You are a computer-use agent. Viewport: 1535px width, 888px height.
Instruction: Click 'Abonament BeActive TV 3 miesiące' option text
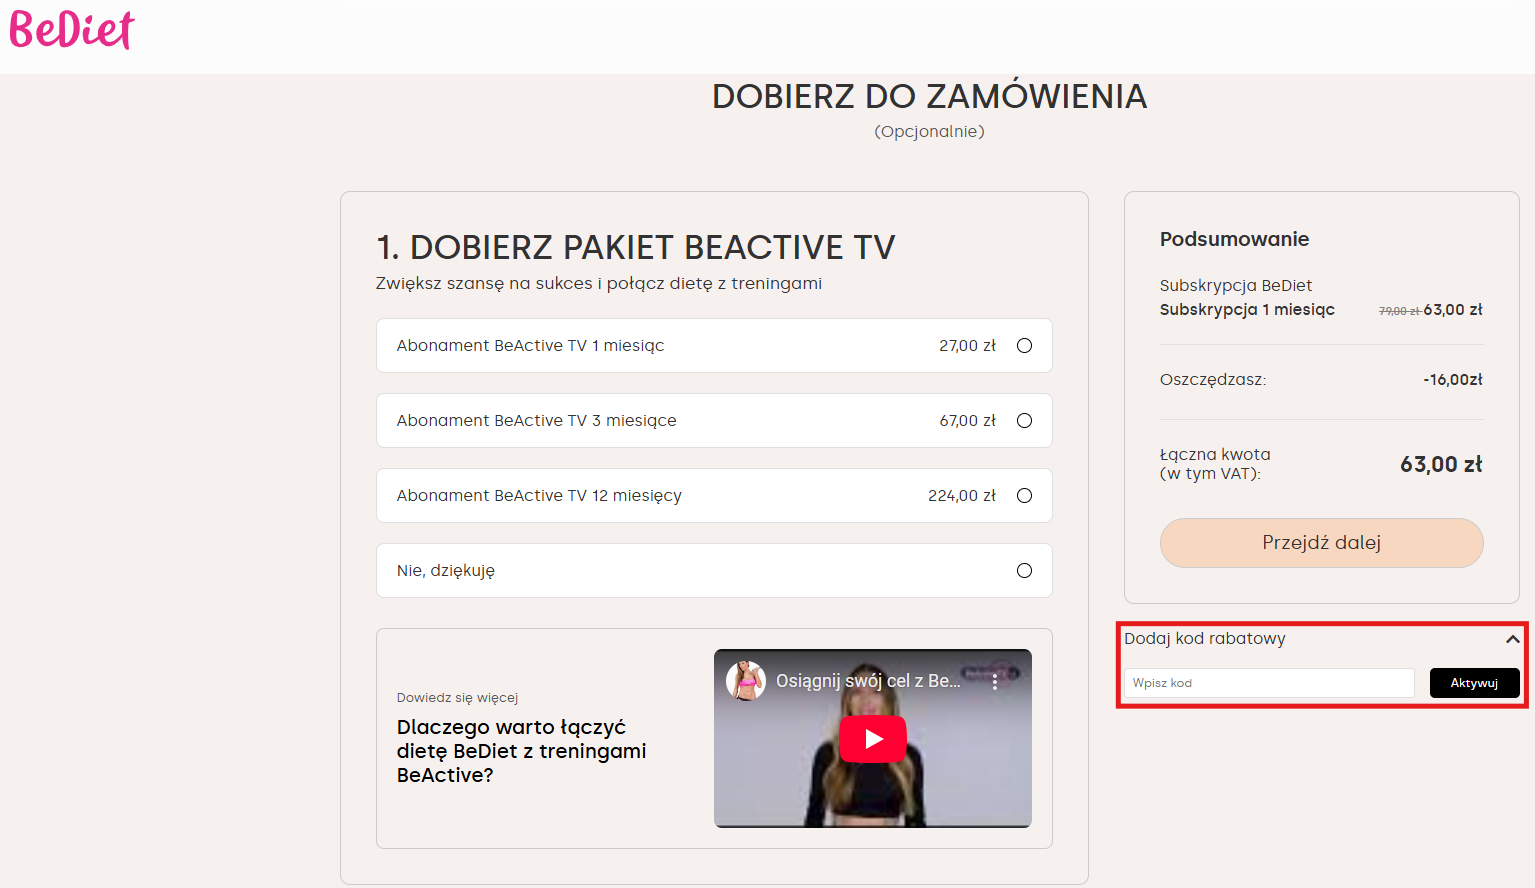coord(536,421)
